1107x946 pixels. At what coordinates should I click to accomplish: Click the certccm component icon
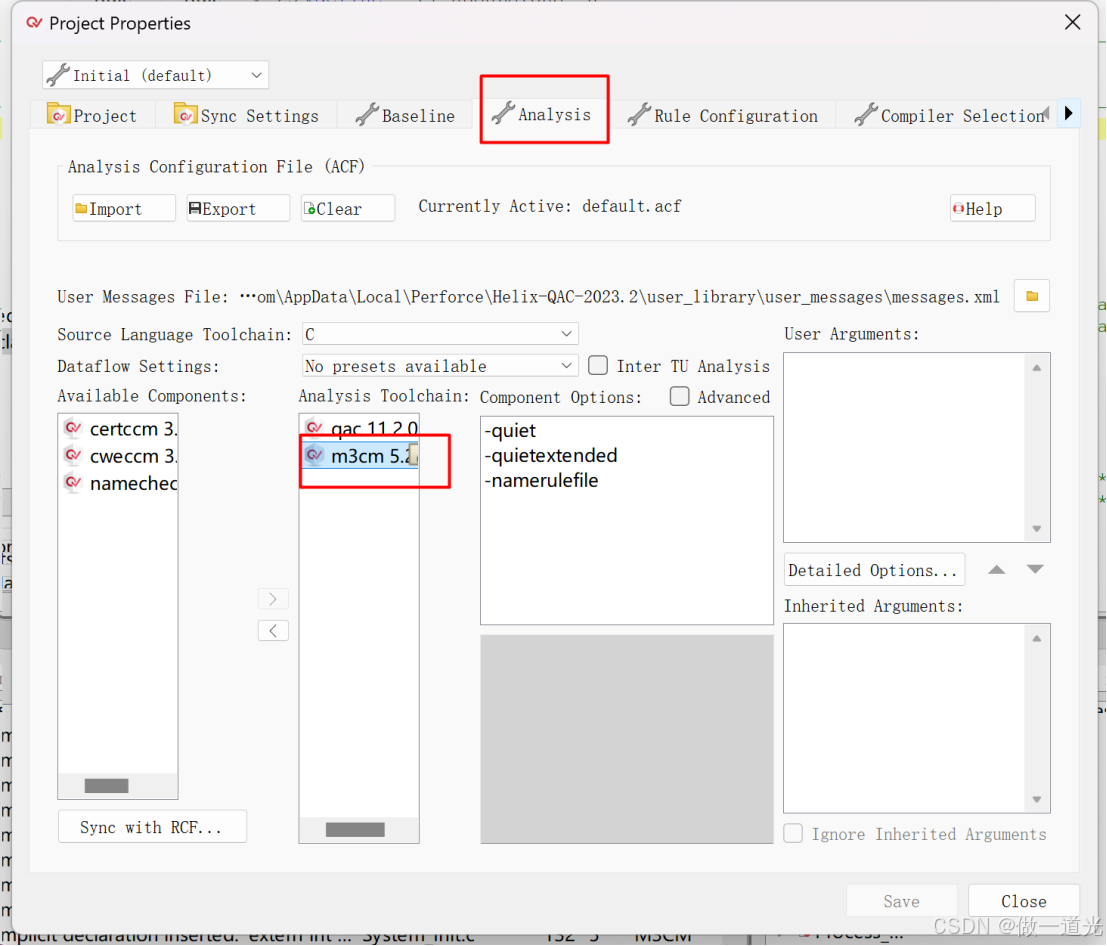point(73,427)
